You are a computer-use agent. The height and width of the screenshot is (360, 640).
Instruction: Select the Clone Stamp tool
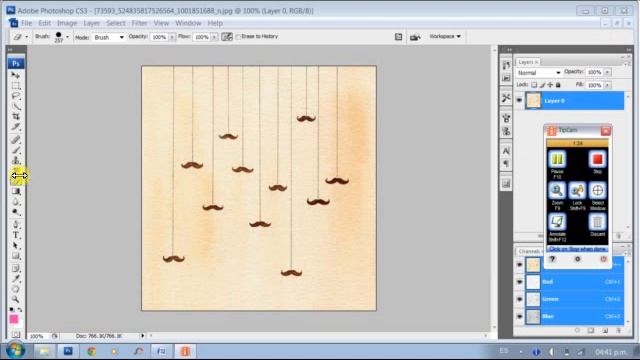(x=16, y=160)
